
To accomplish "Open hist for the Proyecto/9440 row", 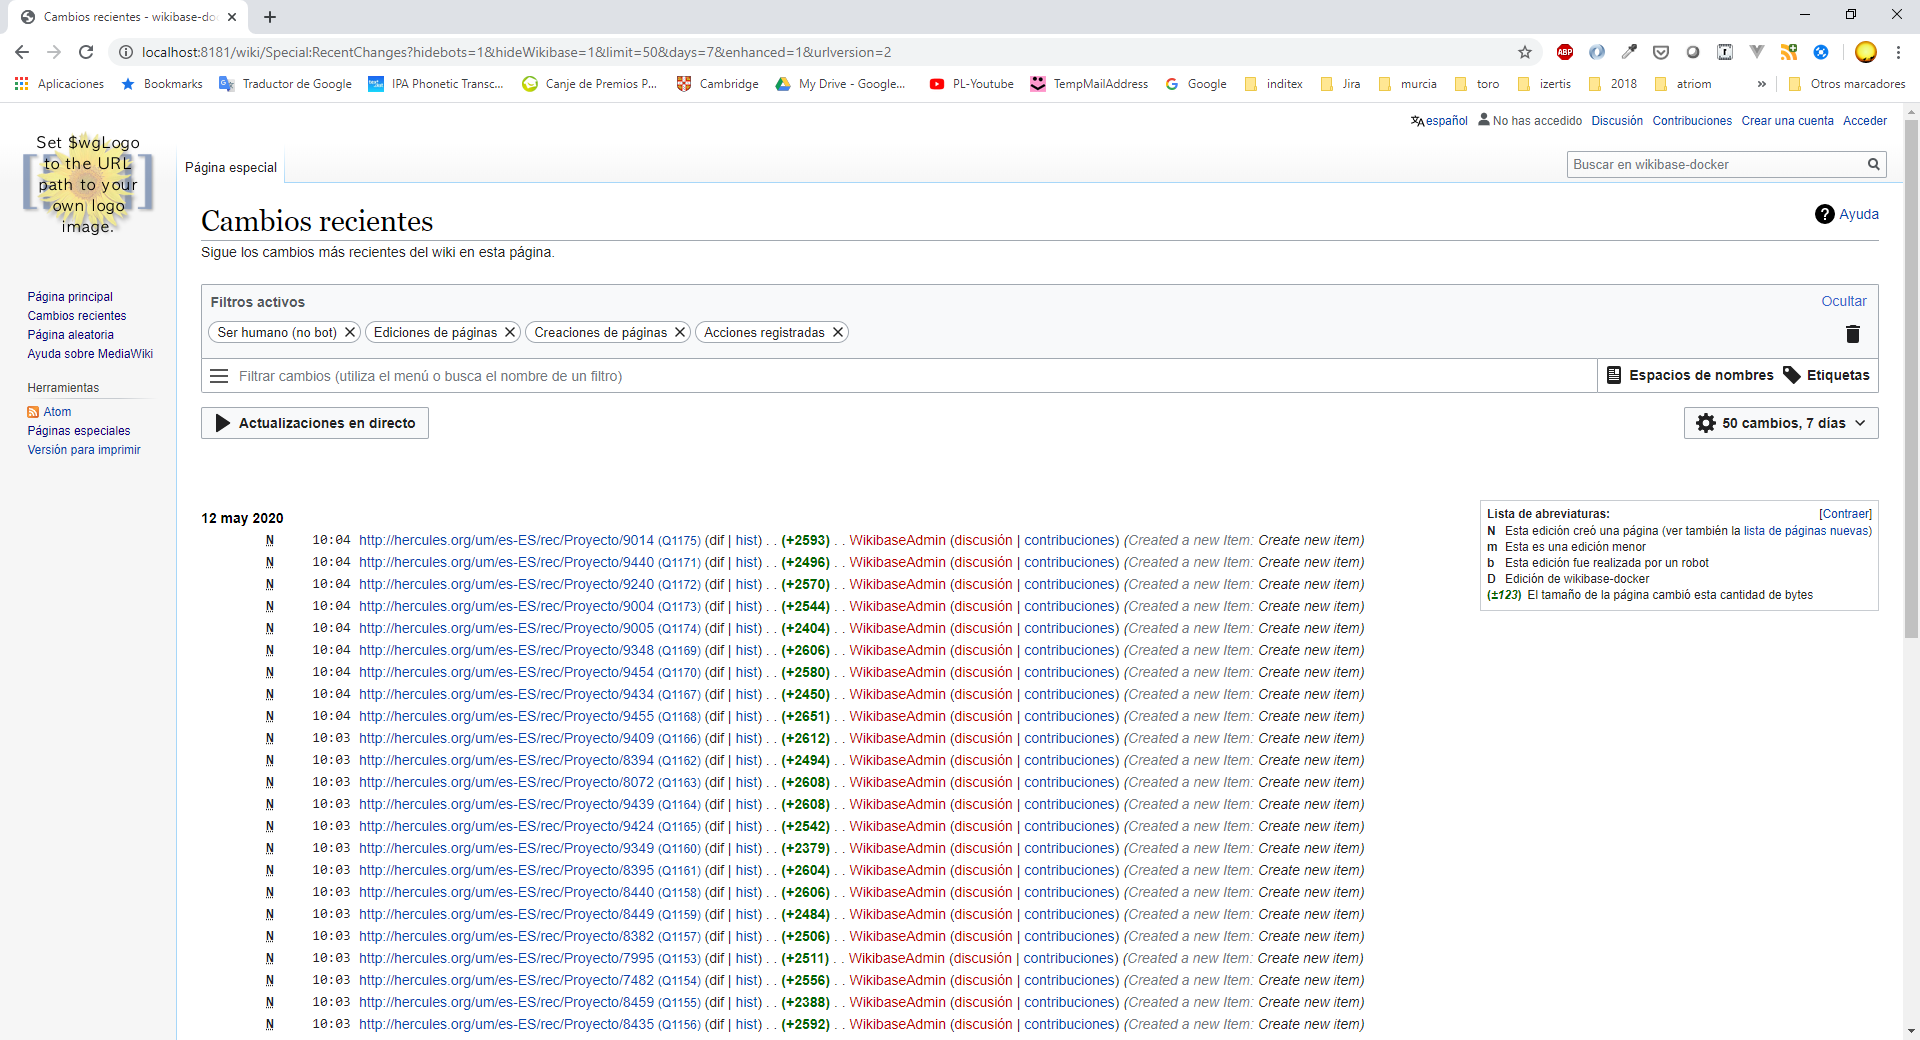I will point(747,562).
